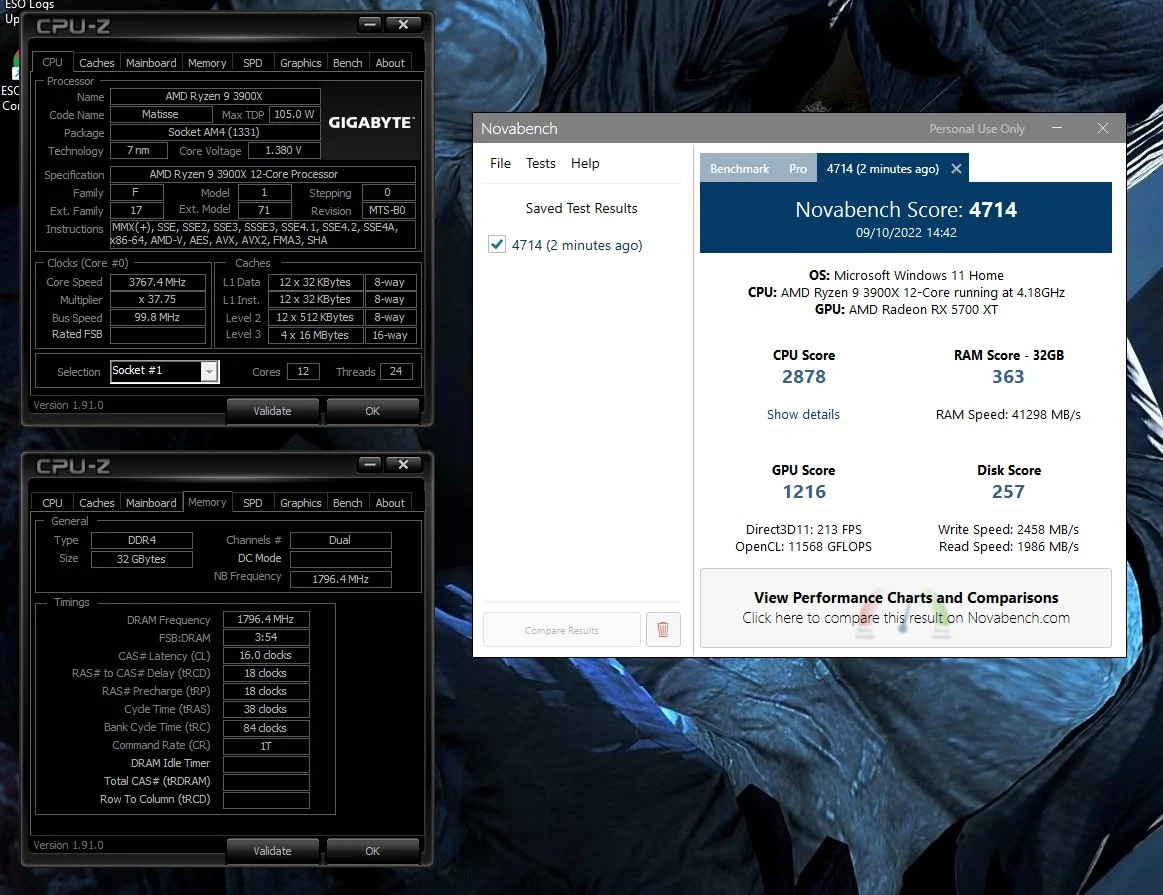Open Novabench File menu
The height and width of the screenshot is (895, 1163).
[x=500, y=163]
